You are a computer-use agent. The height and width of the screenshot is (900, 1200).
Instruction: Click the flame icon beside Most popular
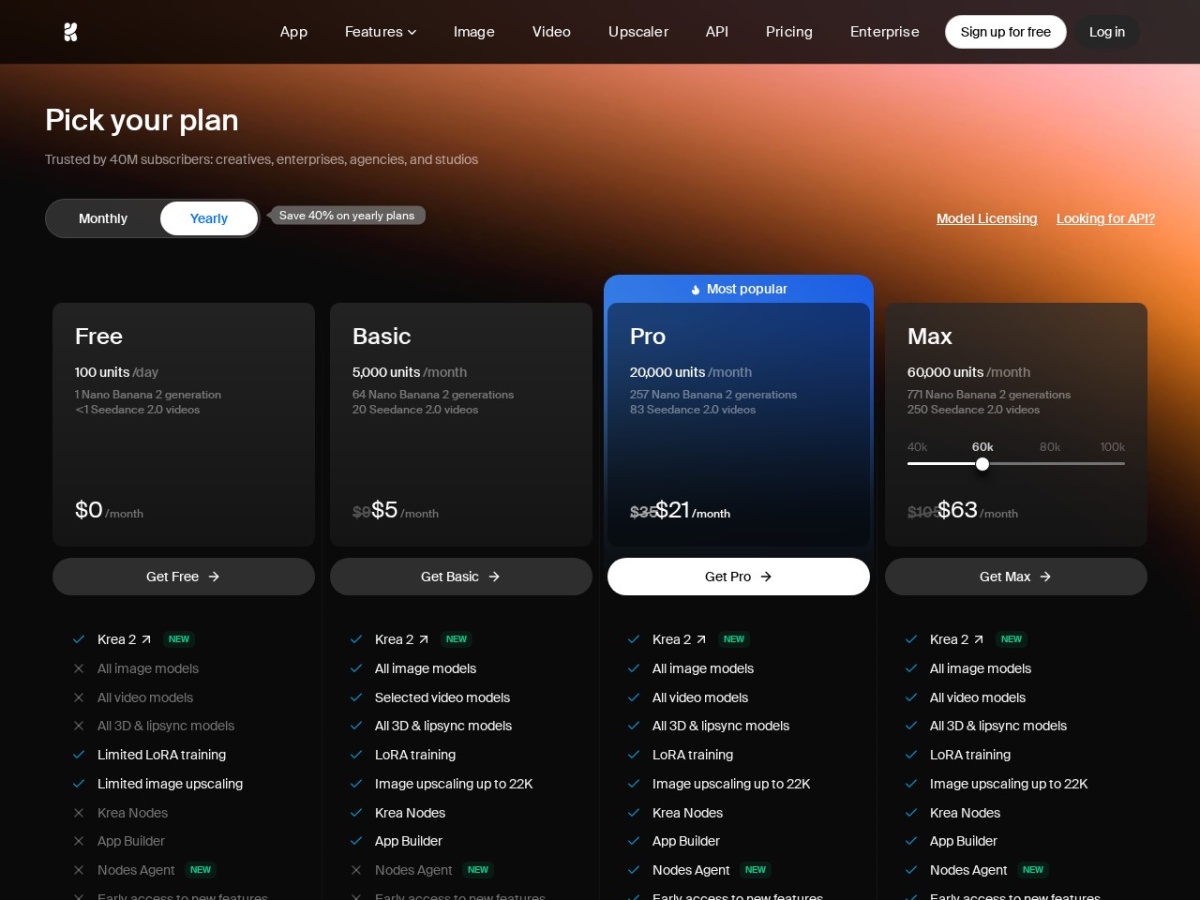coord(696,289)
